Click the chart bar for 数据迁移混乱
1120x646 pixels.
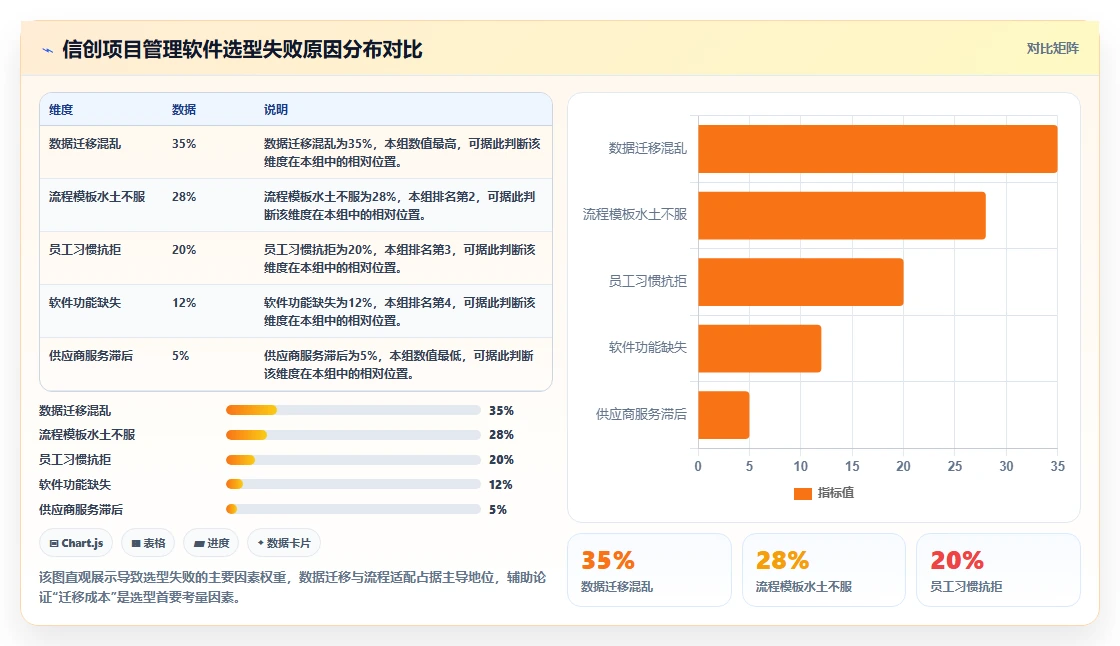tap(877, 149)
